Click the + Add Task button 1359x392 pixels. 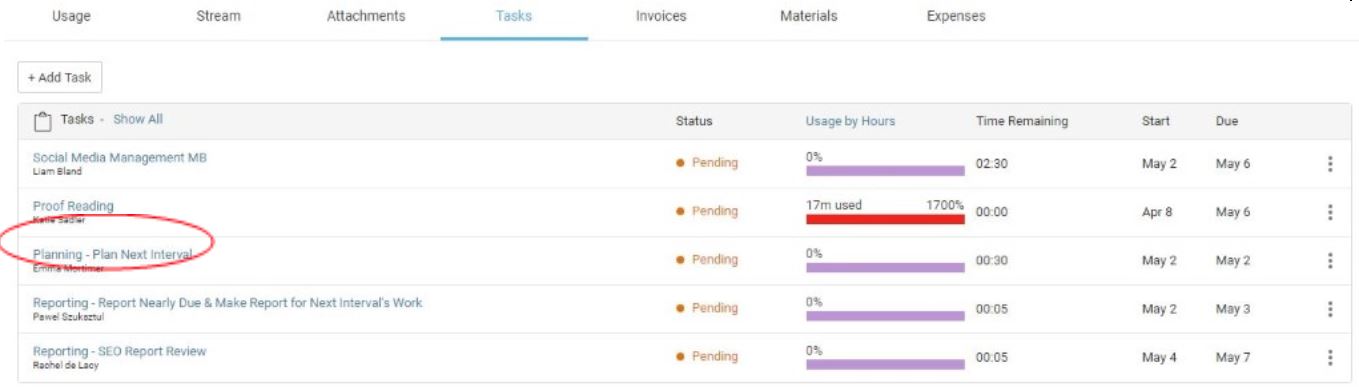tap(60, 77)
